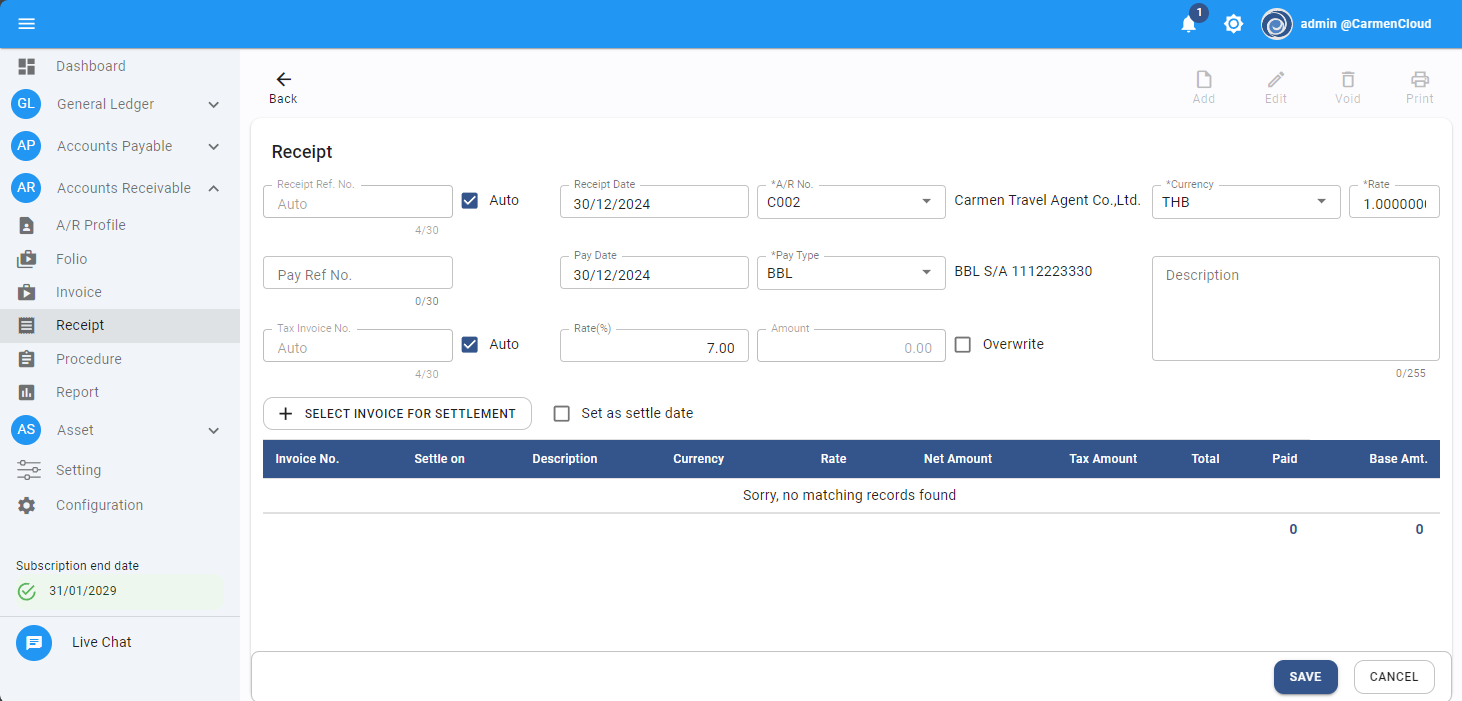
Task: Toggle the brightness theme icon
Action: pos(1234,24)
